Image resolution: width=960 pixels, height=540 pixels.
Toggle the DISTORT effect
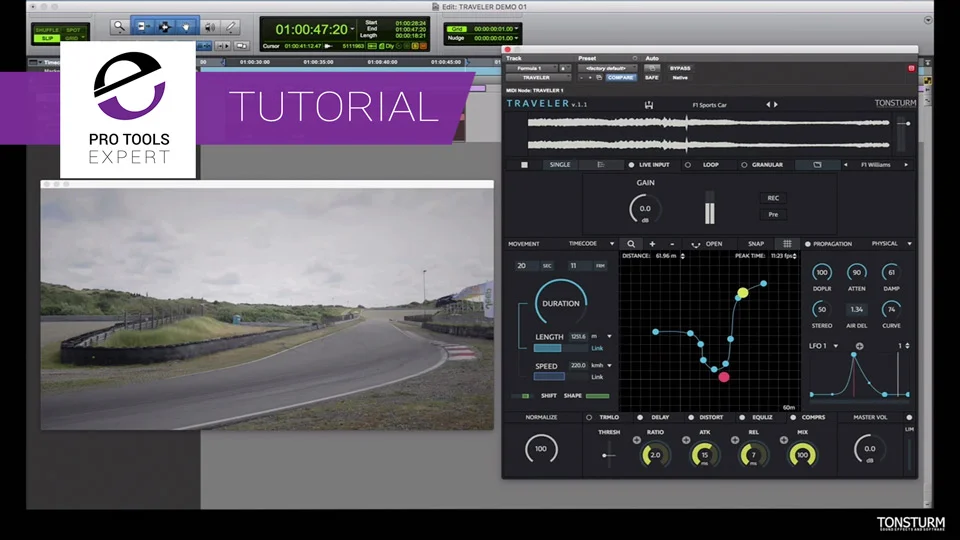point(691,418)
